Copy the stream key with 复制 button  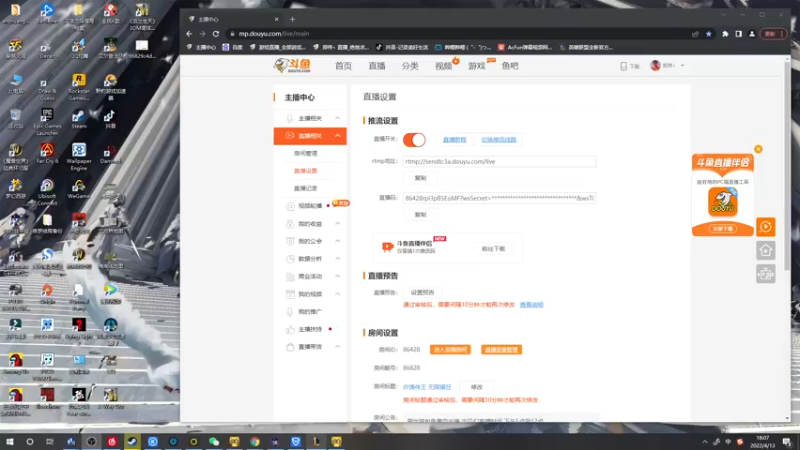(x=420, y=215)
